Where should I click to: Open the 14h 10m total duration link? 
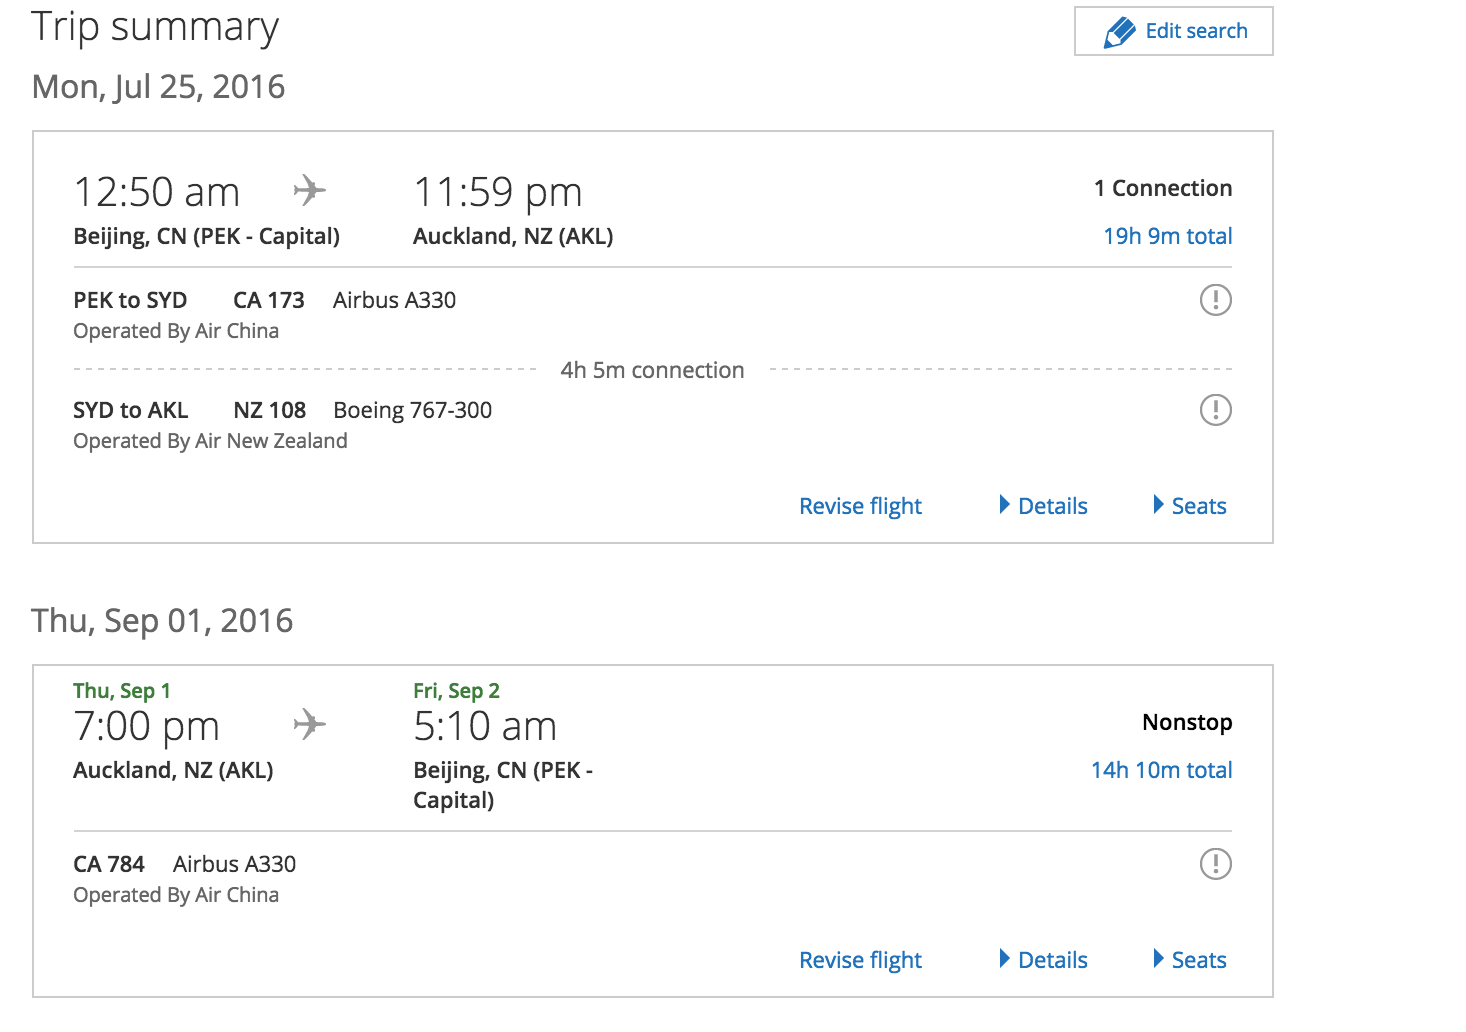[1161, 771]
